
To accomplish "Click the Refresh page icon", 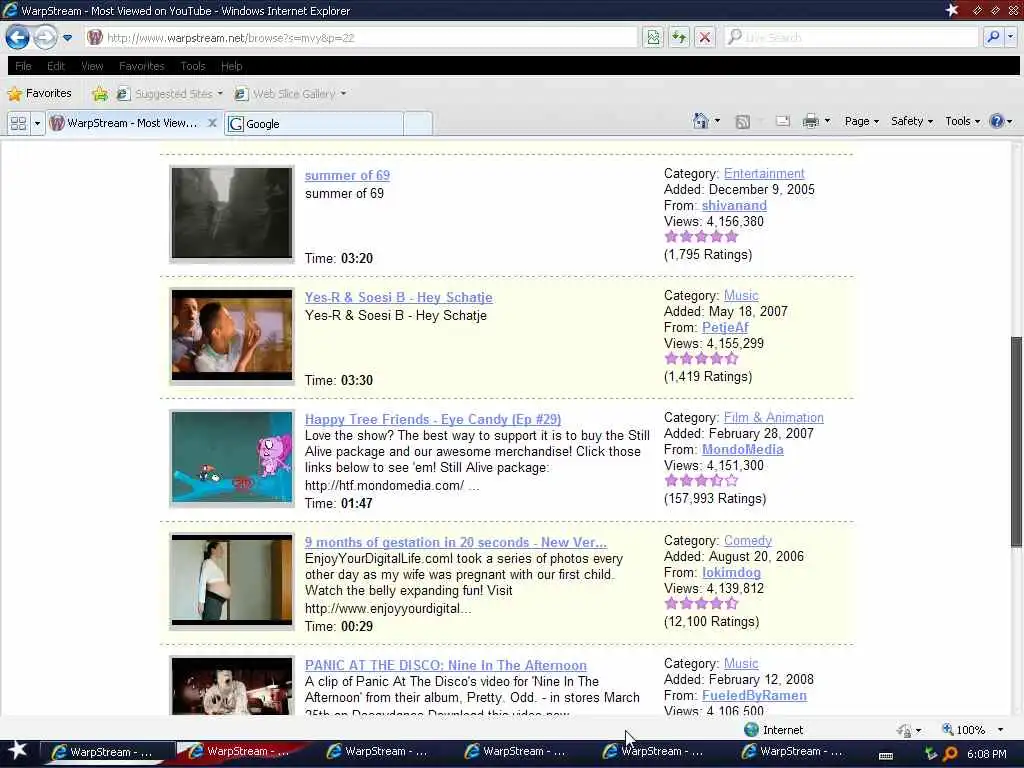I will tap(679, 37).
